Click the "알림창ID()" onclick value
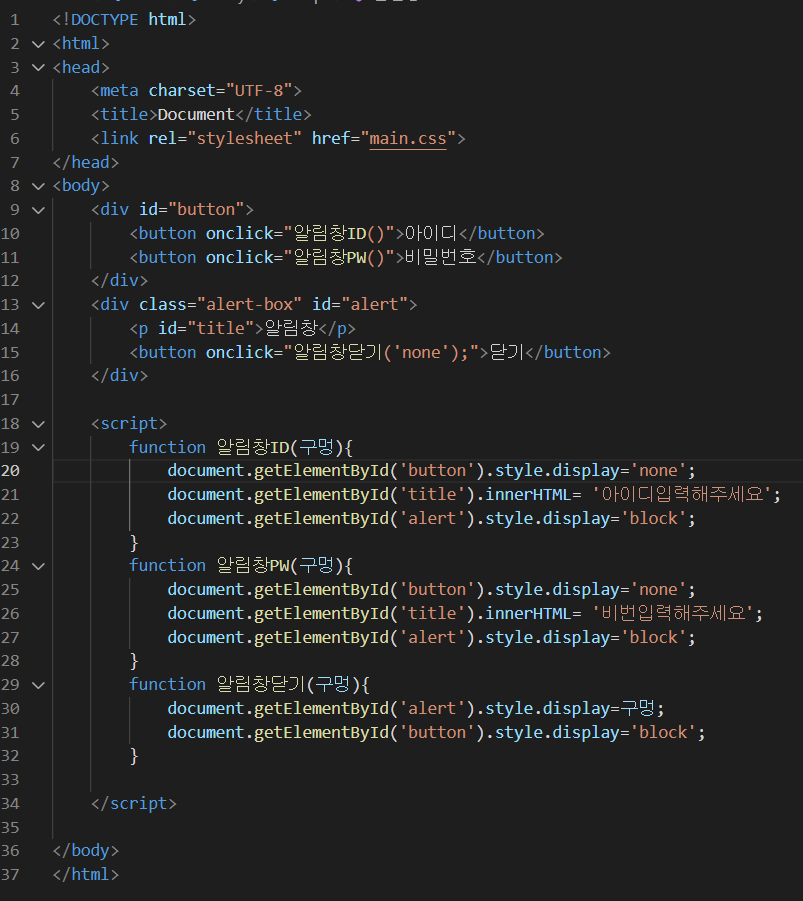The height and width of the screenshot is (901, 803). click(x=339, y=233)
